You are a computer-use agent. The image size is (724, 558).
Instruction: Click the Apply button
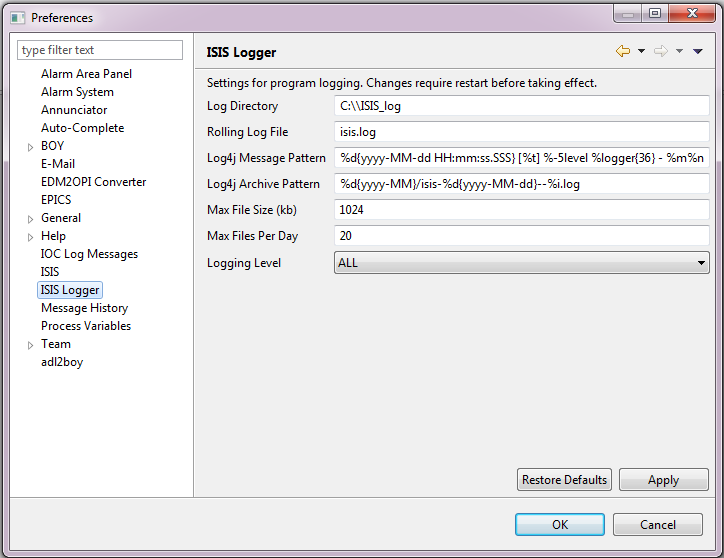pos(663,480)
